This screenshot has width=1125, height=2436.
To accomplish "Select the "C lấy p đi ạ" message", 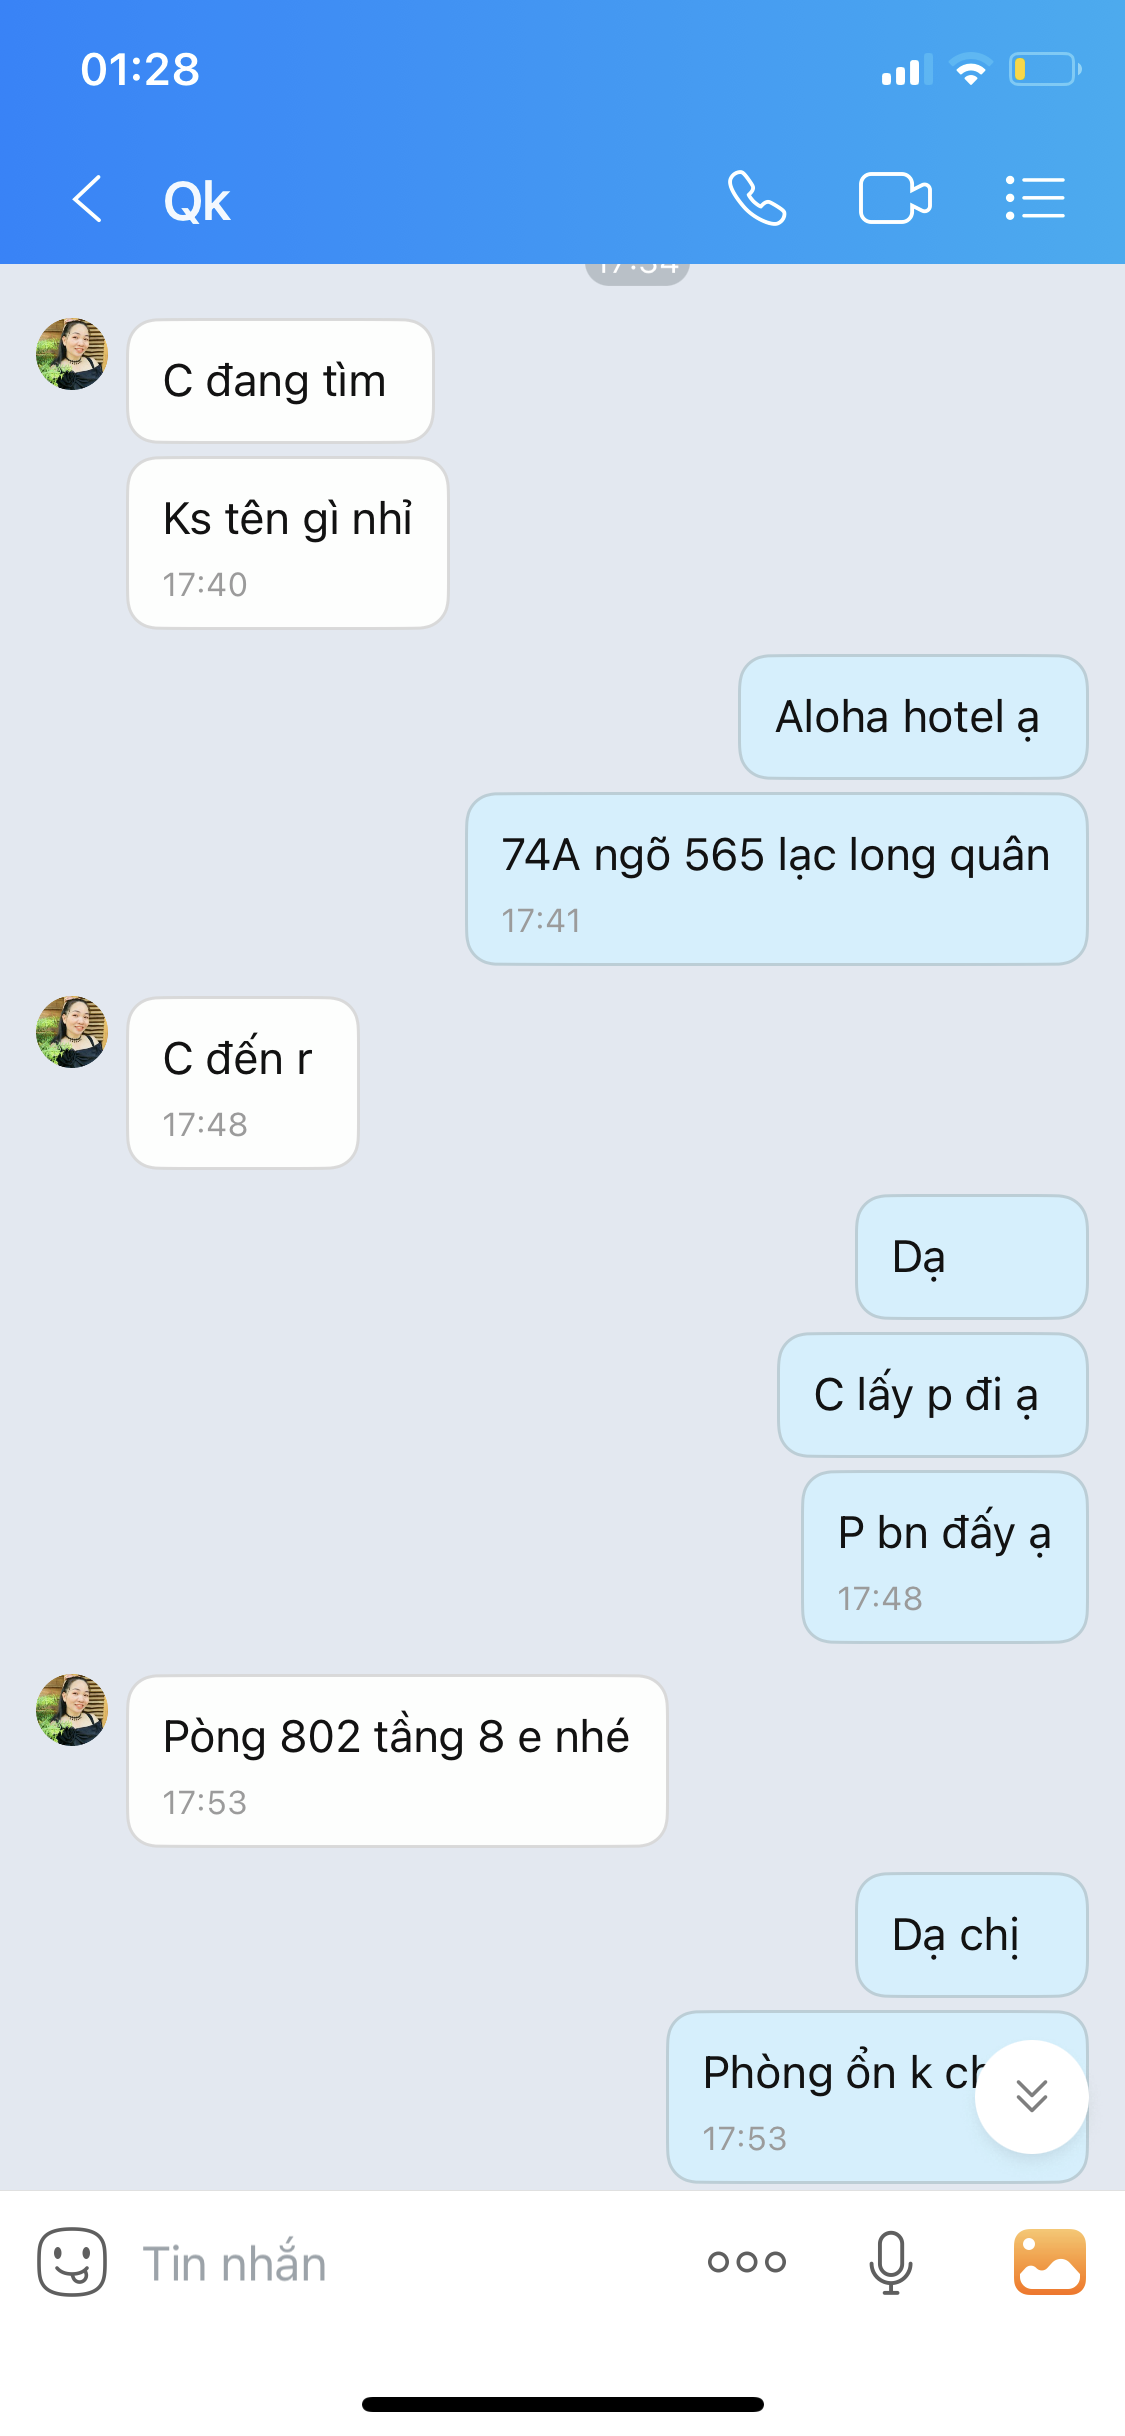I will pyautogui.click(x=933, y=1395).
